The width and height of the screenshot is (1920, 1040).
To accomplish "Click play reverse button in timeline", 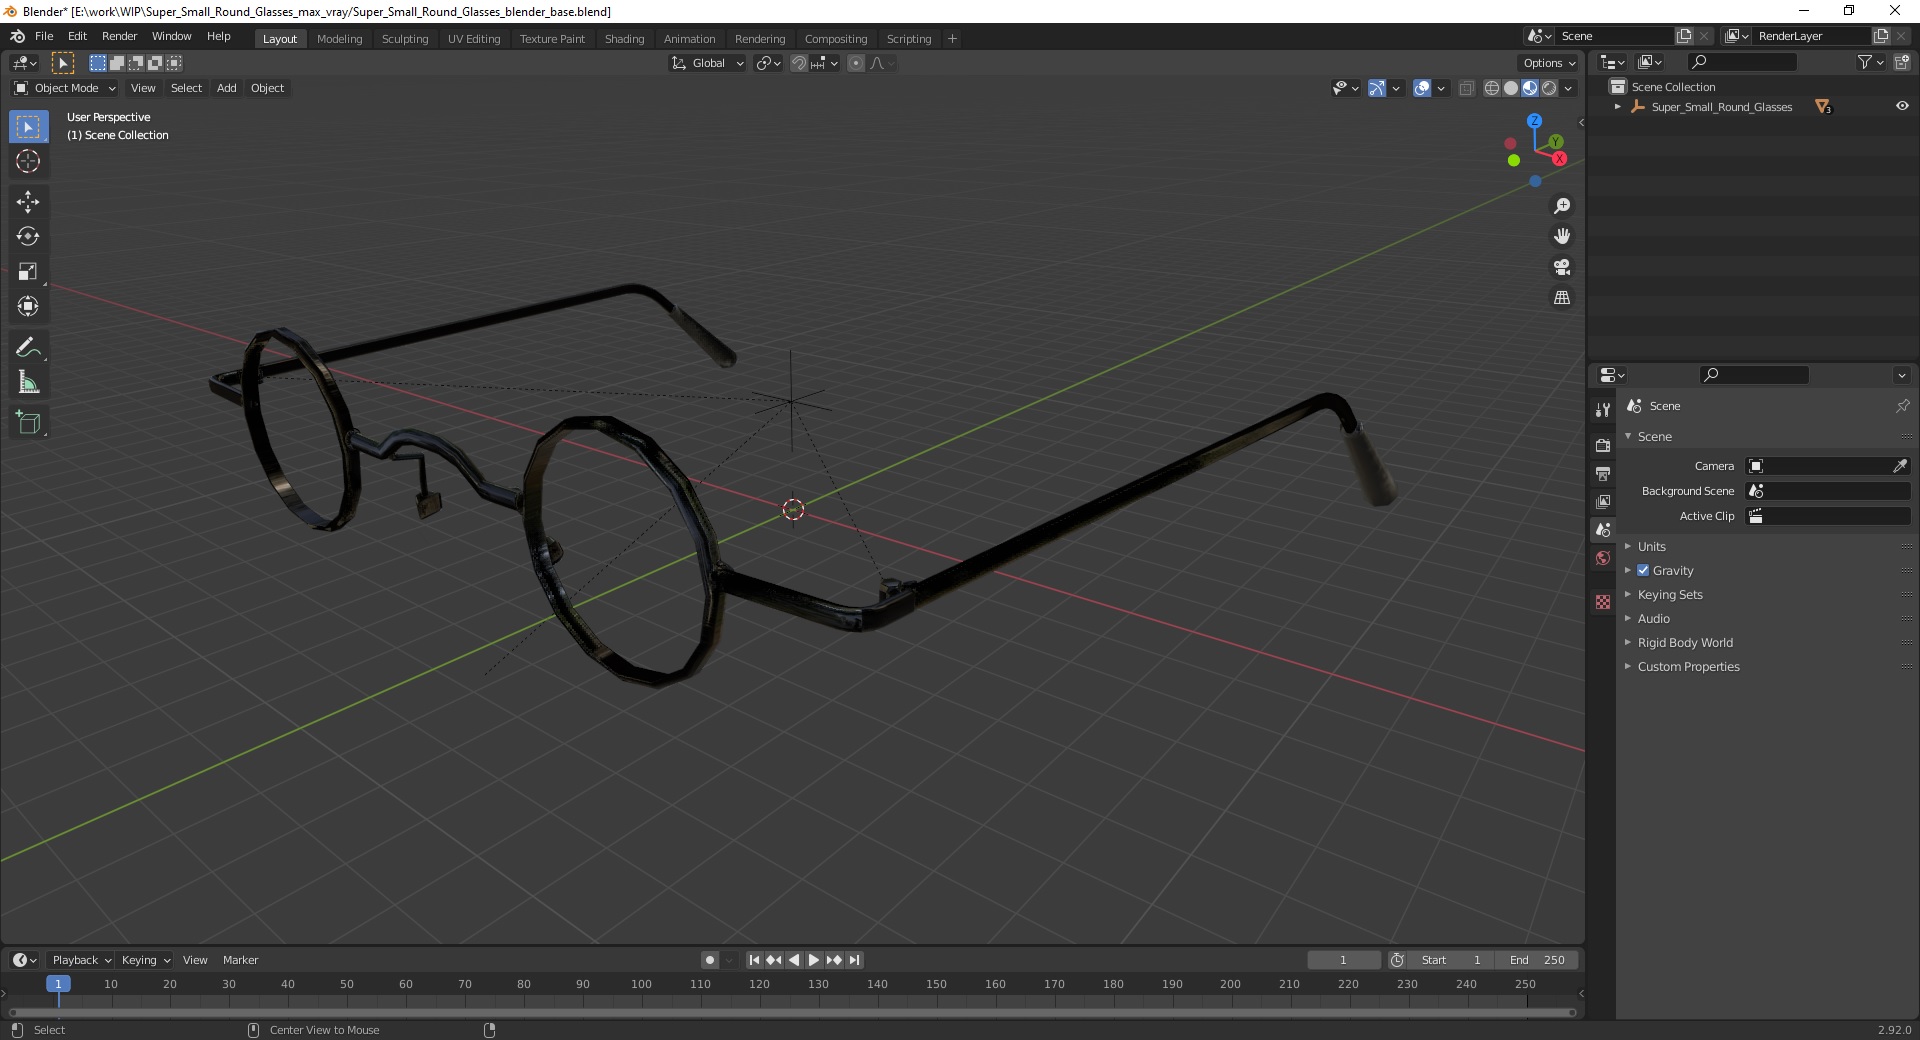I will pos(794,960).
